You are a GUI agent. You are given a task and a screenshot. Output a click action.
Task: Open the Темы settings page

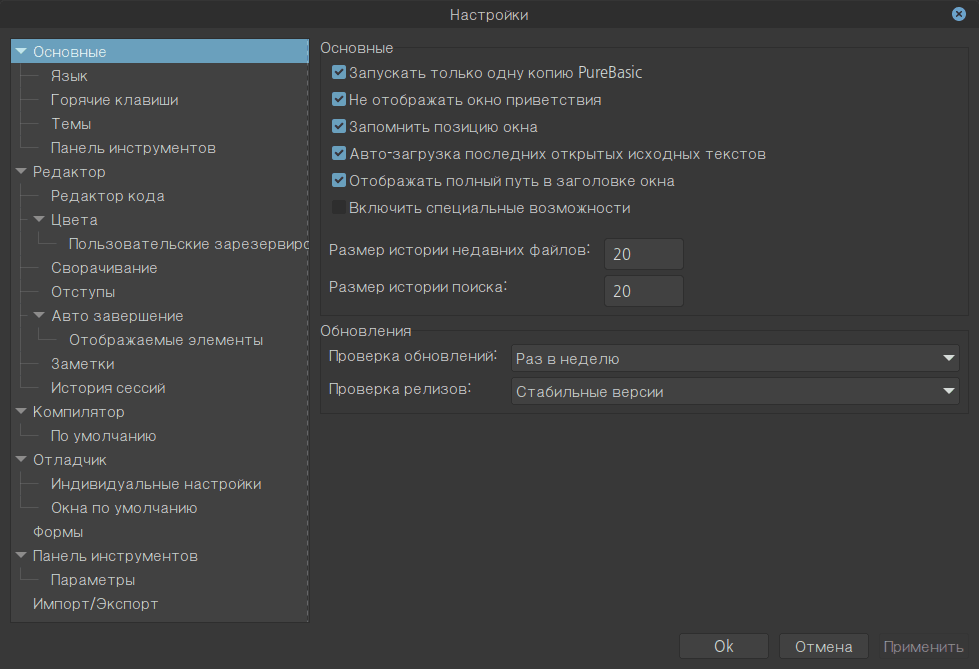coord(71,124)
